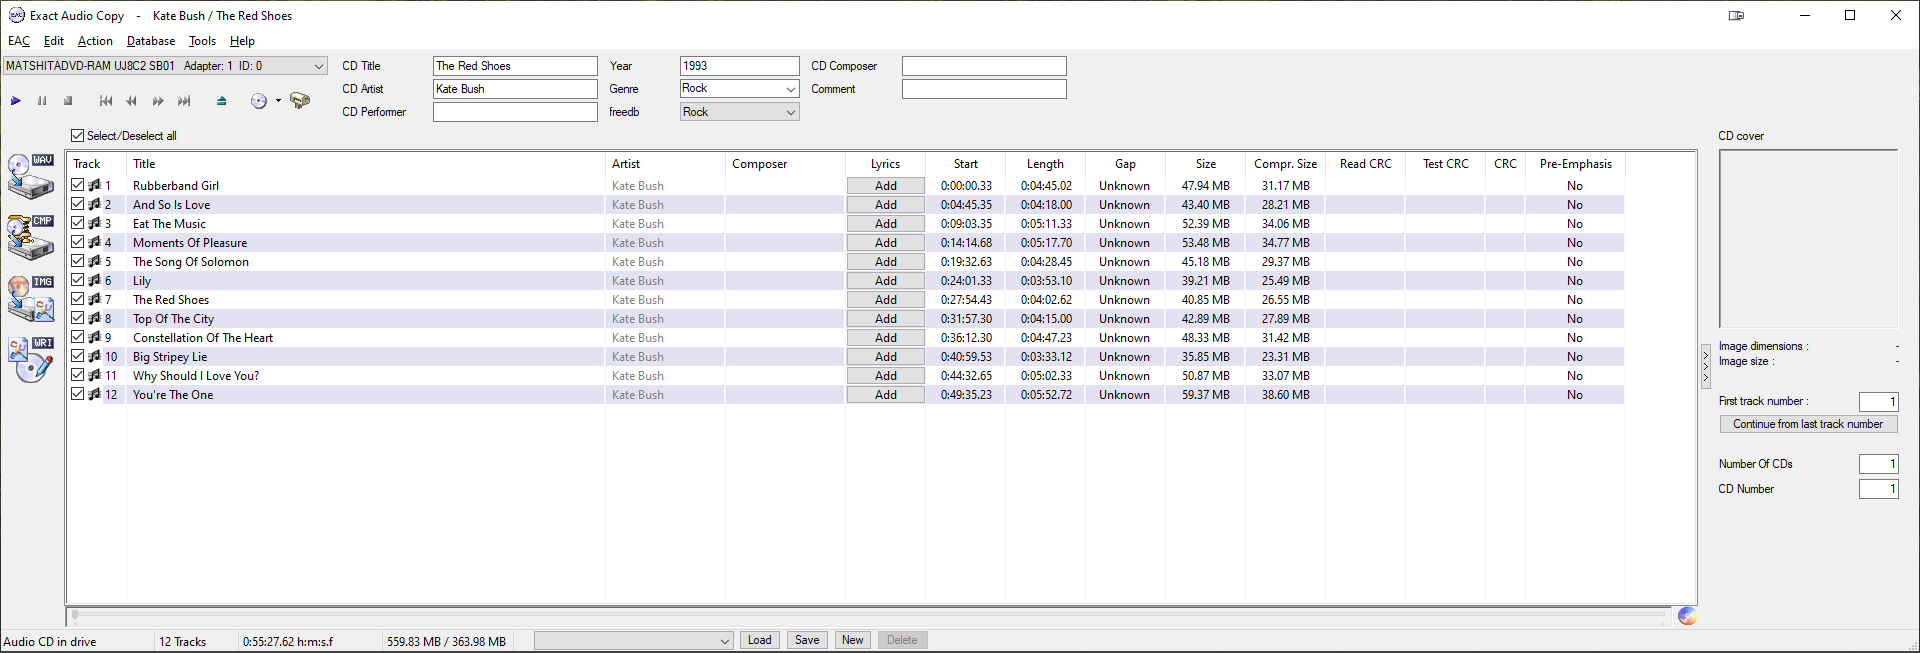Click the music note icon for track 12
Image resolution: width=1920 pixels, height=653 pixels.
click(x=95, y=394)
